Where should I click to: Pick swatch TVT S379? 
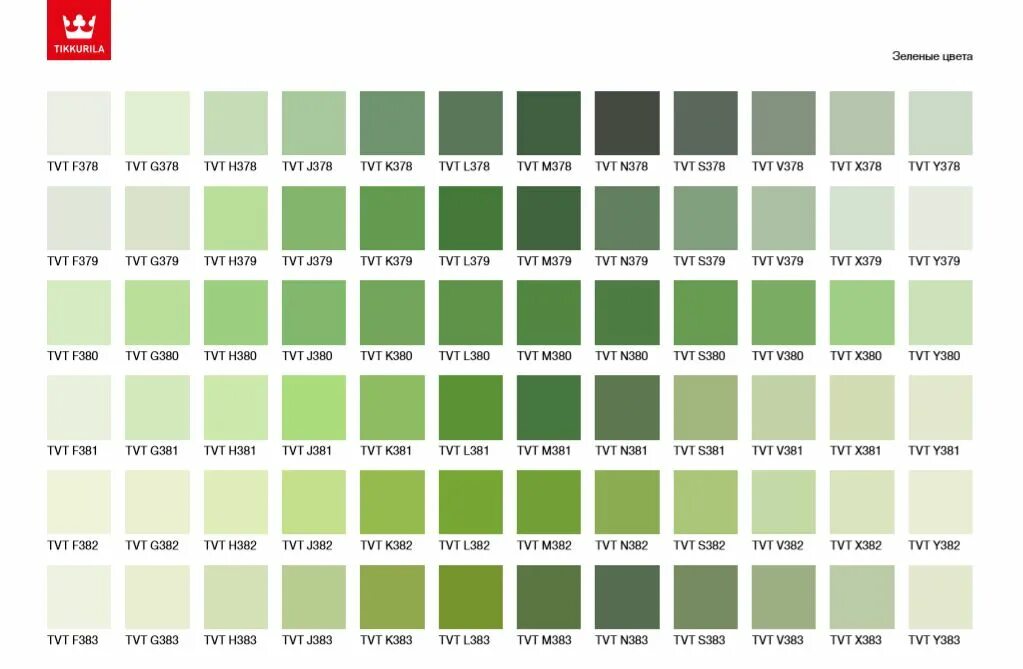[x=705, y=218]
